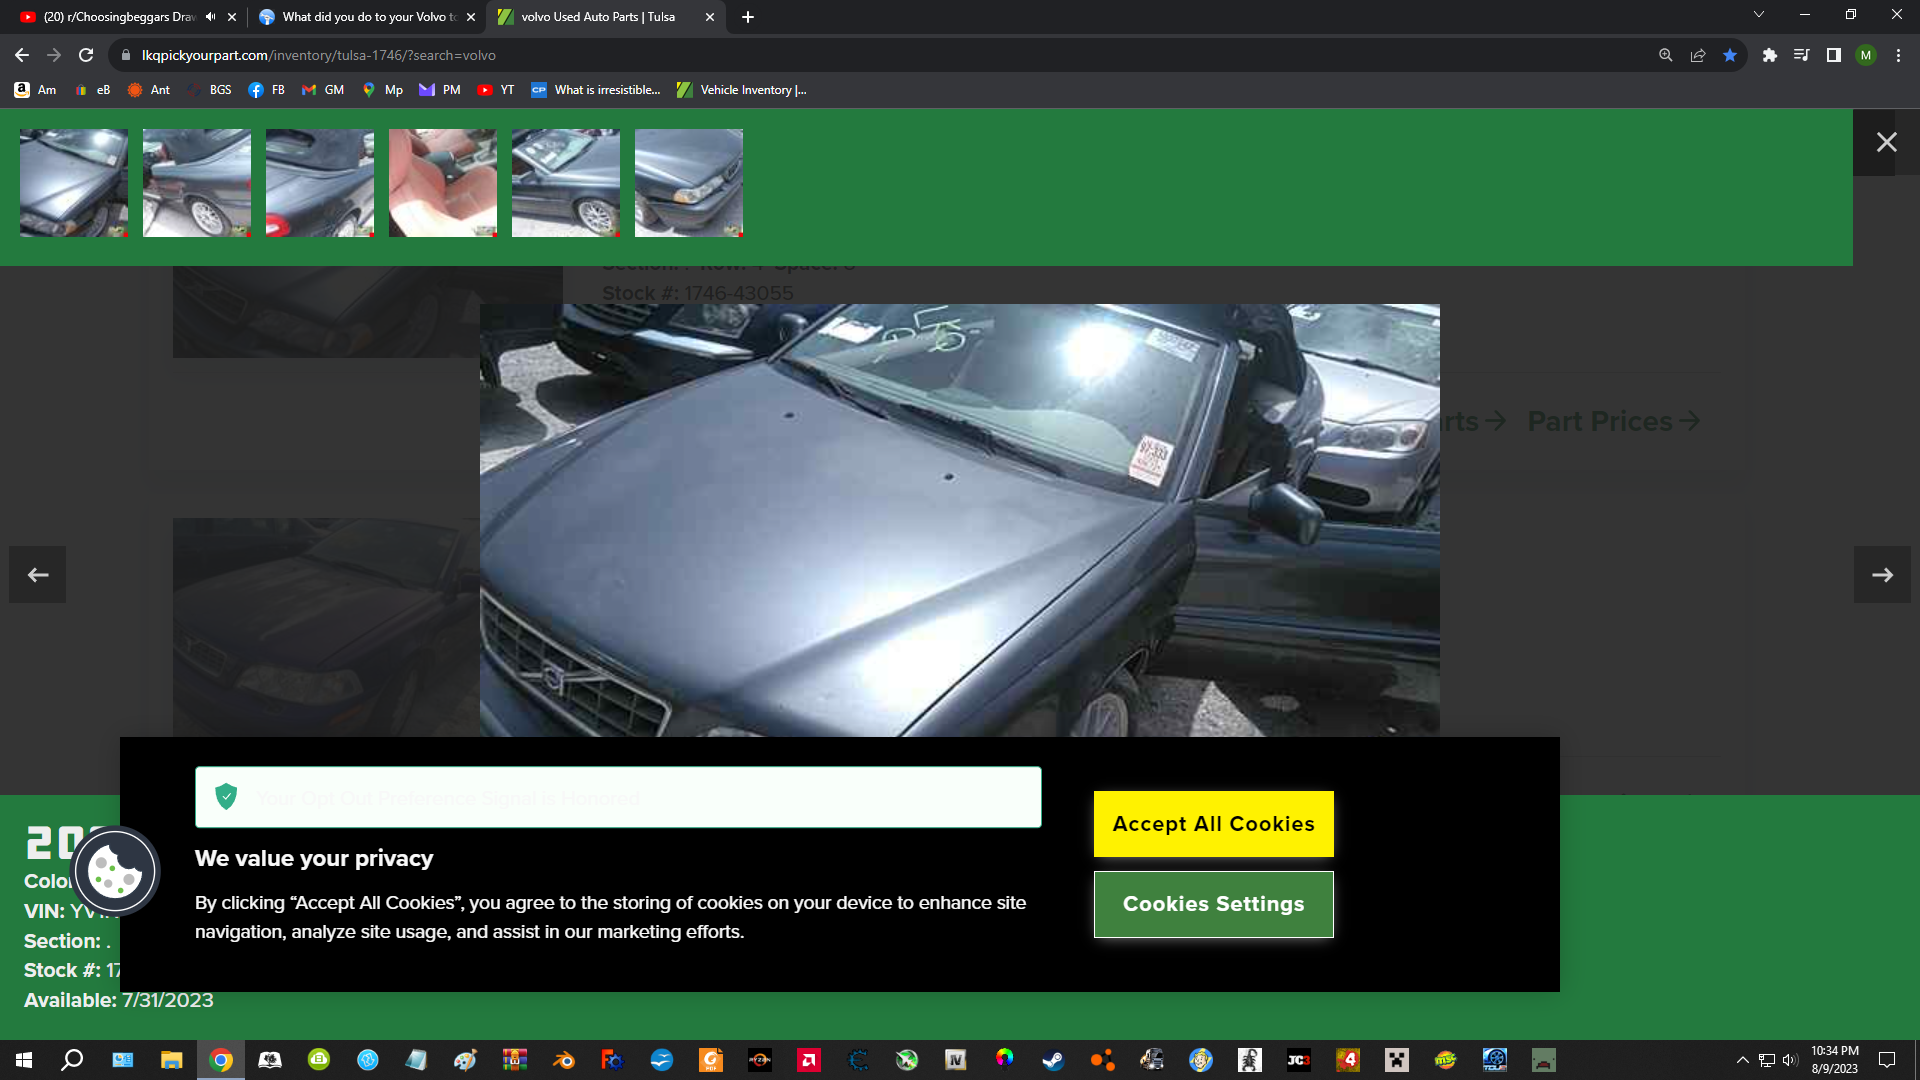The width and height of the screenshot is (1920, 1080).
Task: Open Paint from the taskbar
Action: click(x=465, y=1060)
